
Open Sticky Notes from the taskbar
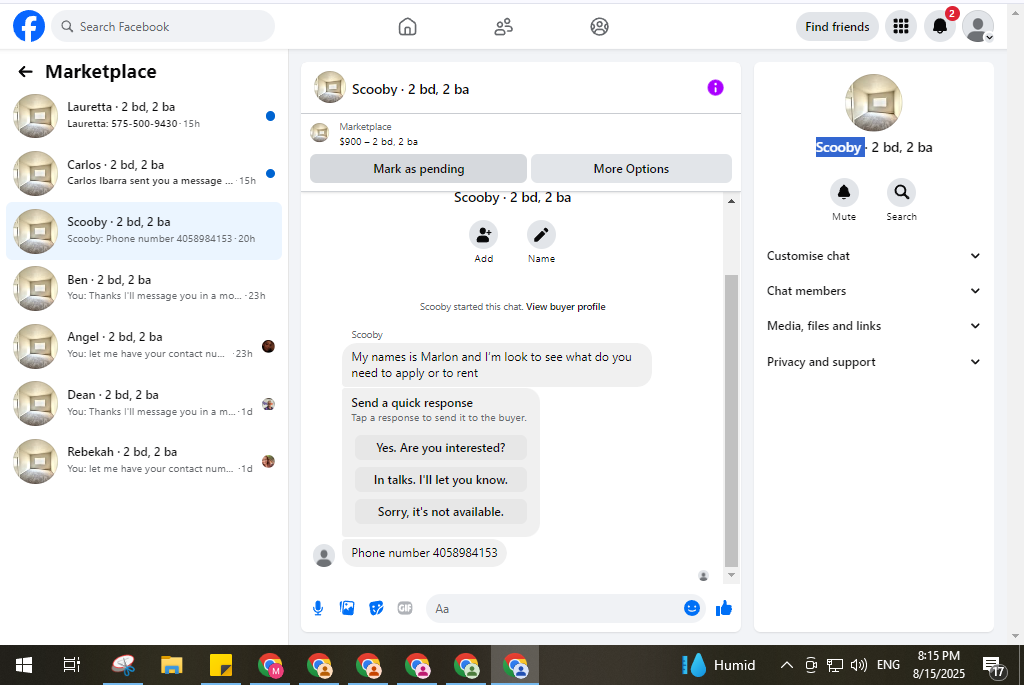coord(221,665)
